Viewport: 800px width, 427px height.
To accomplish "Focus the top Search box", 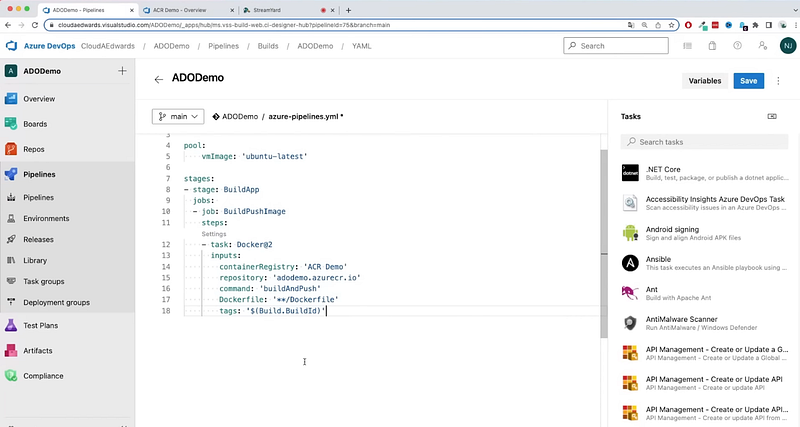I will [x=616, y=45].
